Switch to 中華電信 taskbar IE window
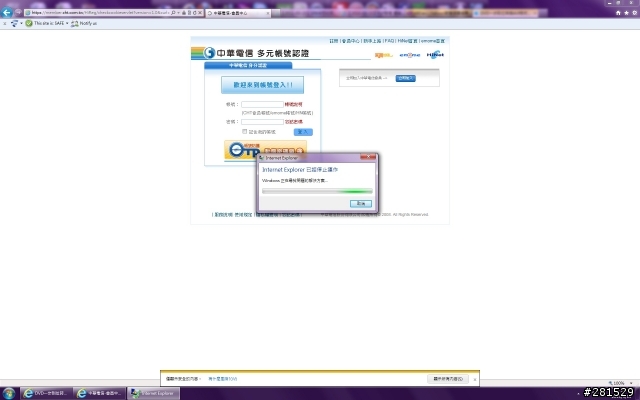640x400 pixels. point(100,393)
